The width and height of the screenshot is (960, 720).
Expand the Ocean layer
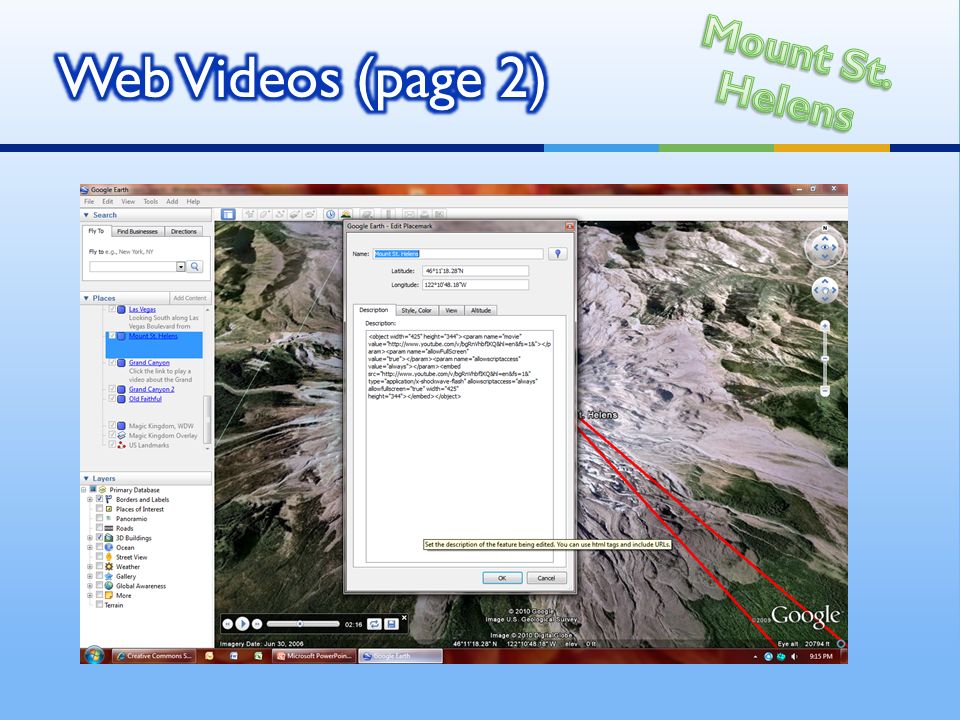[x=90, y=547]
